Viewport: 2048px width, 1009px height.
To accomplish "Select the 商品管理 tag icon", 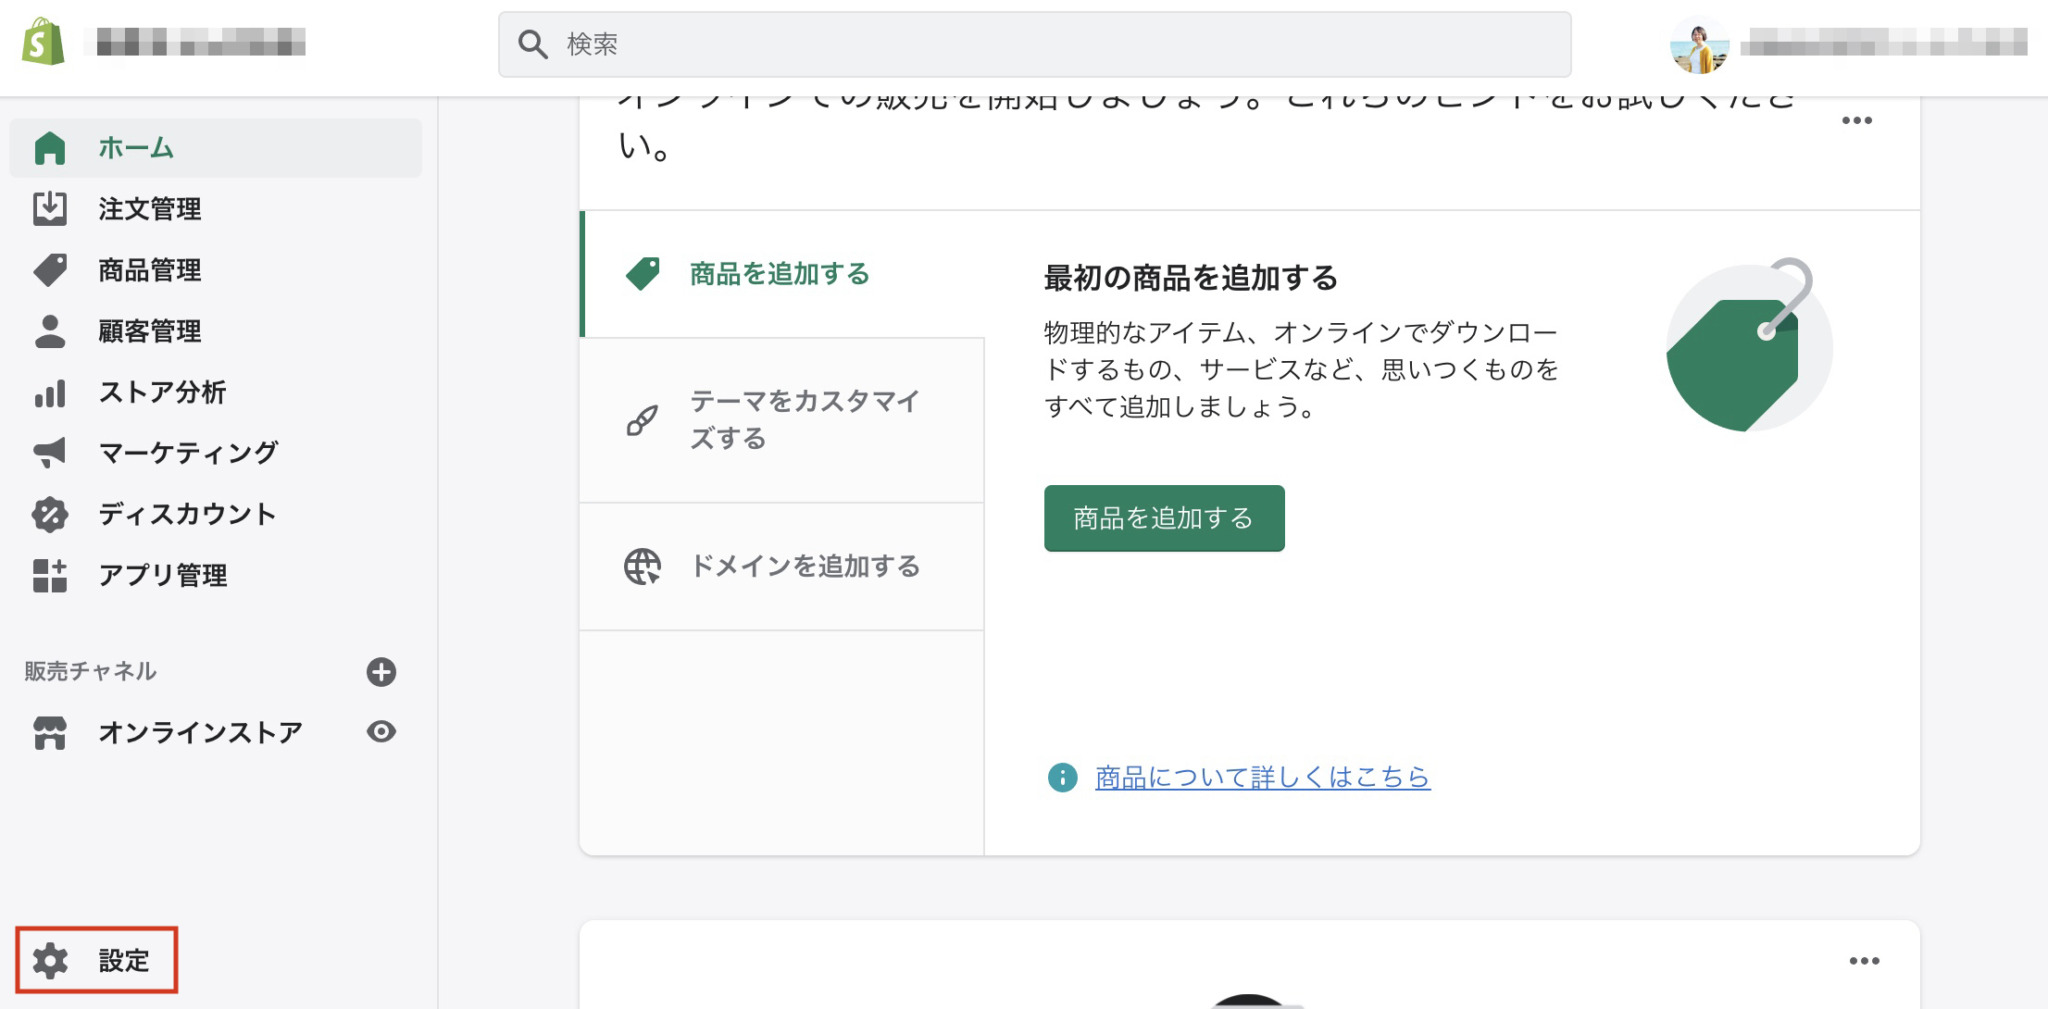I will pyautogui.click(x=49, y=270).
